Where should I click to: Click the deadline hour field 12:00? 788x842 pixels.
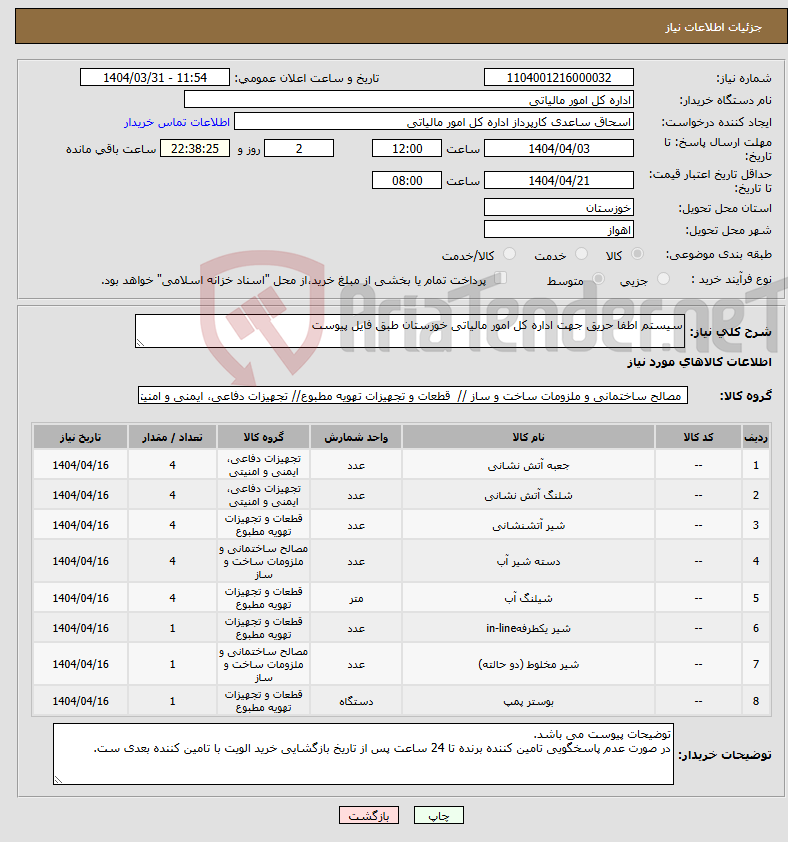[x=407, y=148]
